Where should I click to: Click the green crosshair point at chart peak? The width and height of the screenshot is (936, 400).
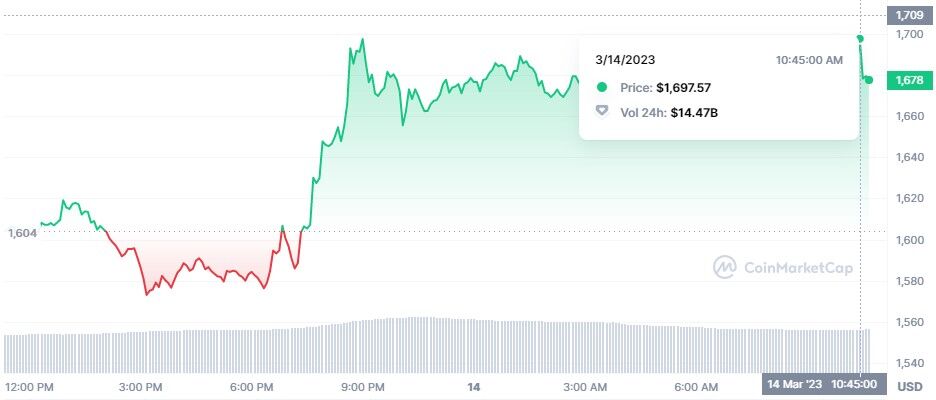click(860, 38)
